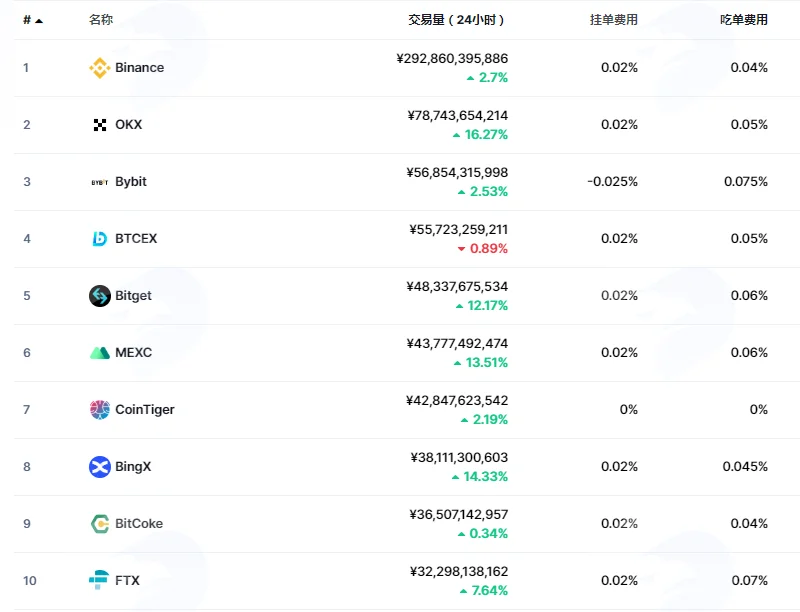Sort by the 名称 column header
The height and width of the screenshot is (612, 800).
pyautogui.click(x=101, y=20)
